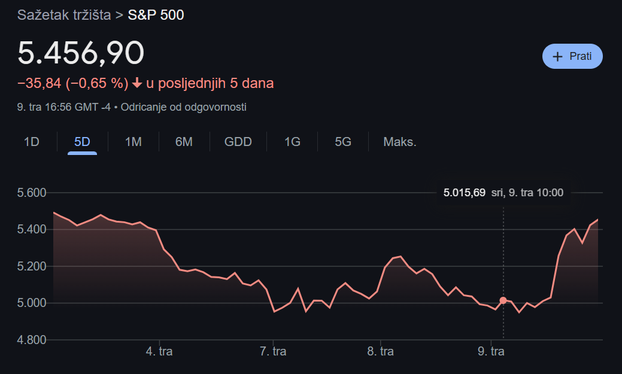This screenshot has height=374, width=622.
Task: Click the 8. tra axis label
Action: coord(380,351)
